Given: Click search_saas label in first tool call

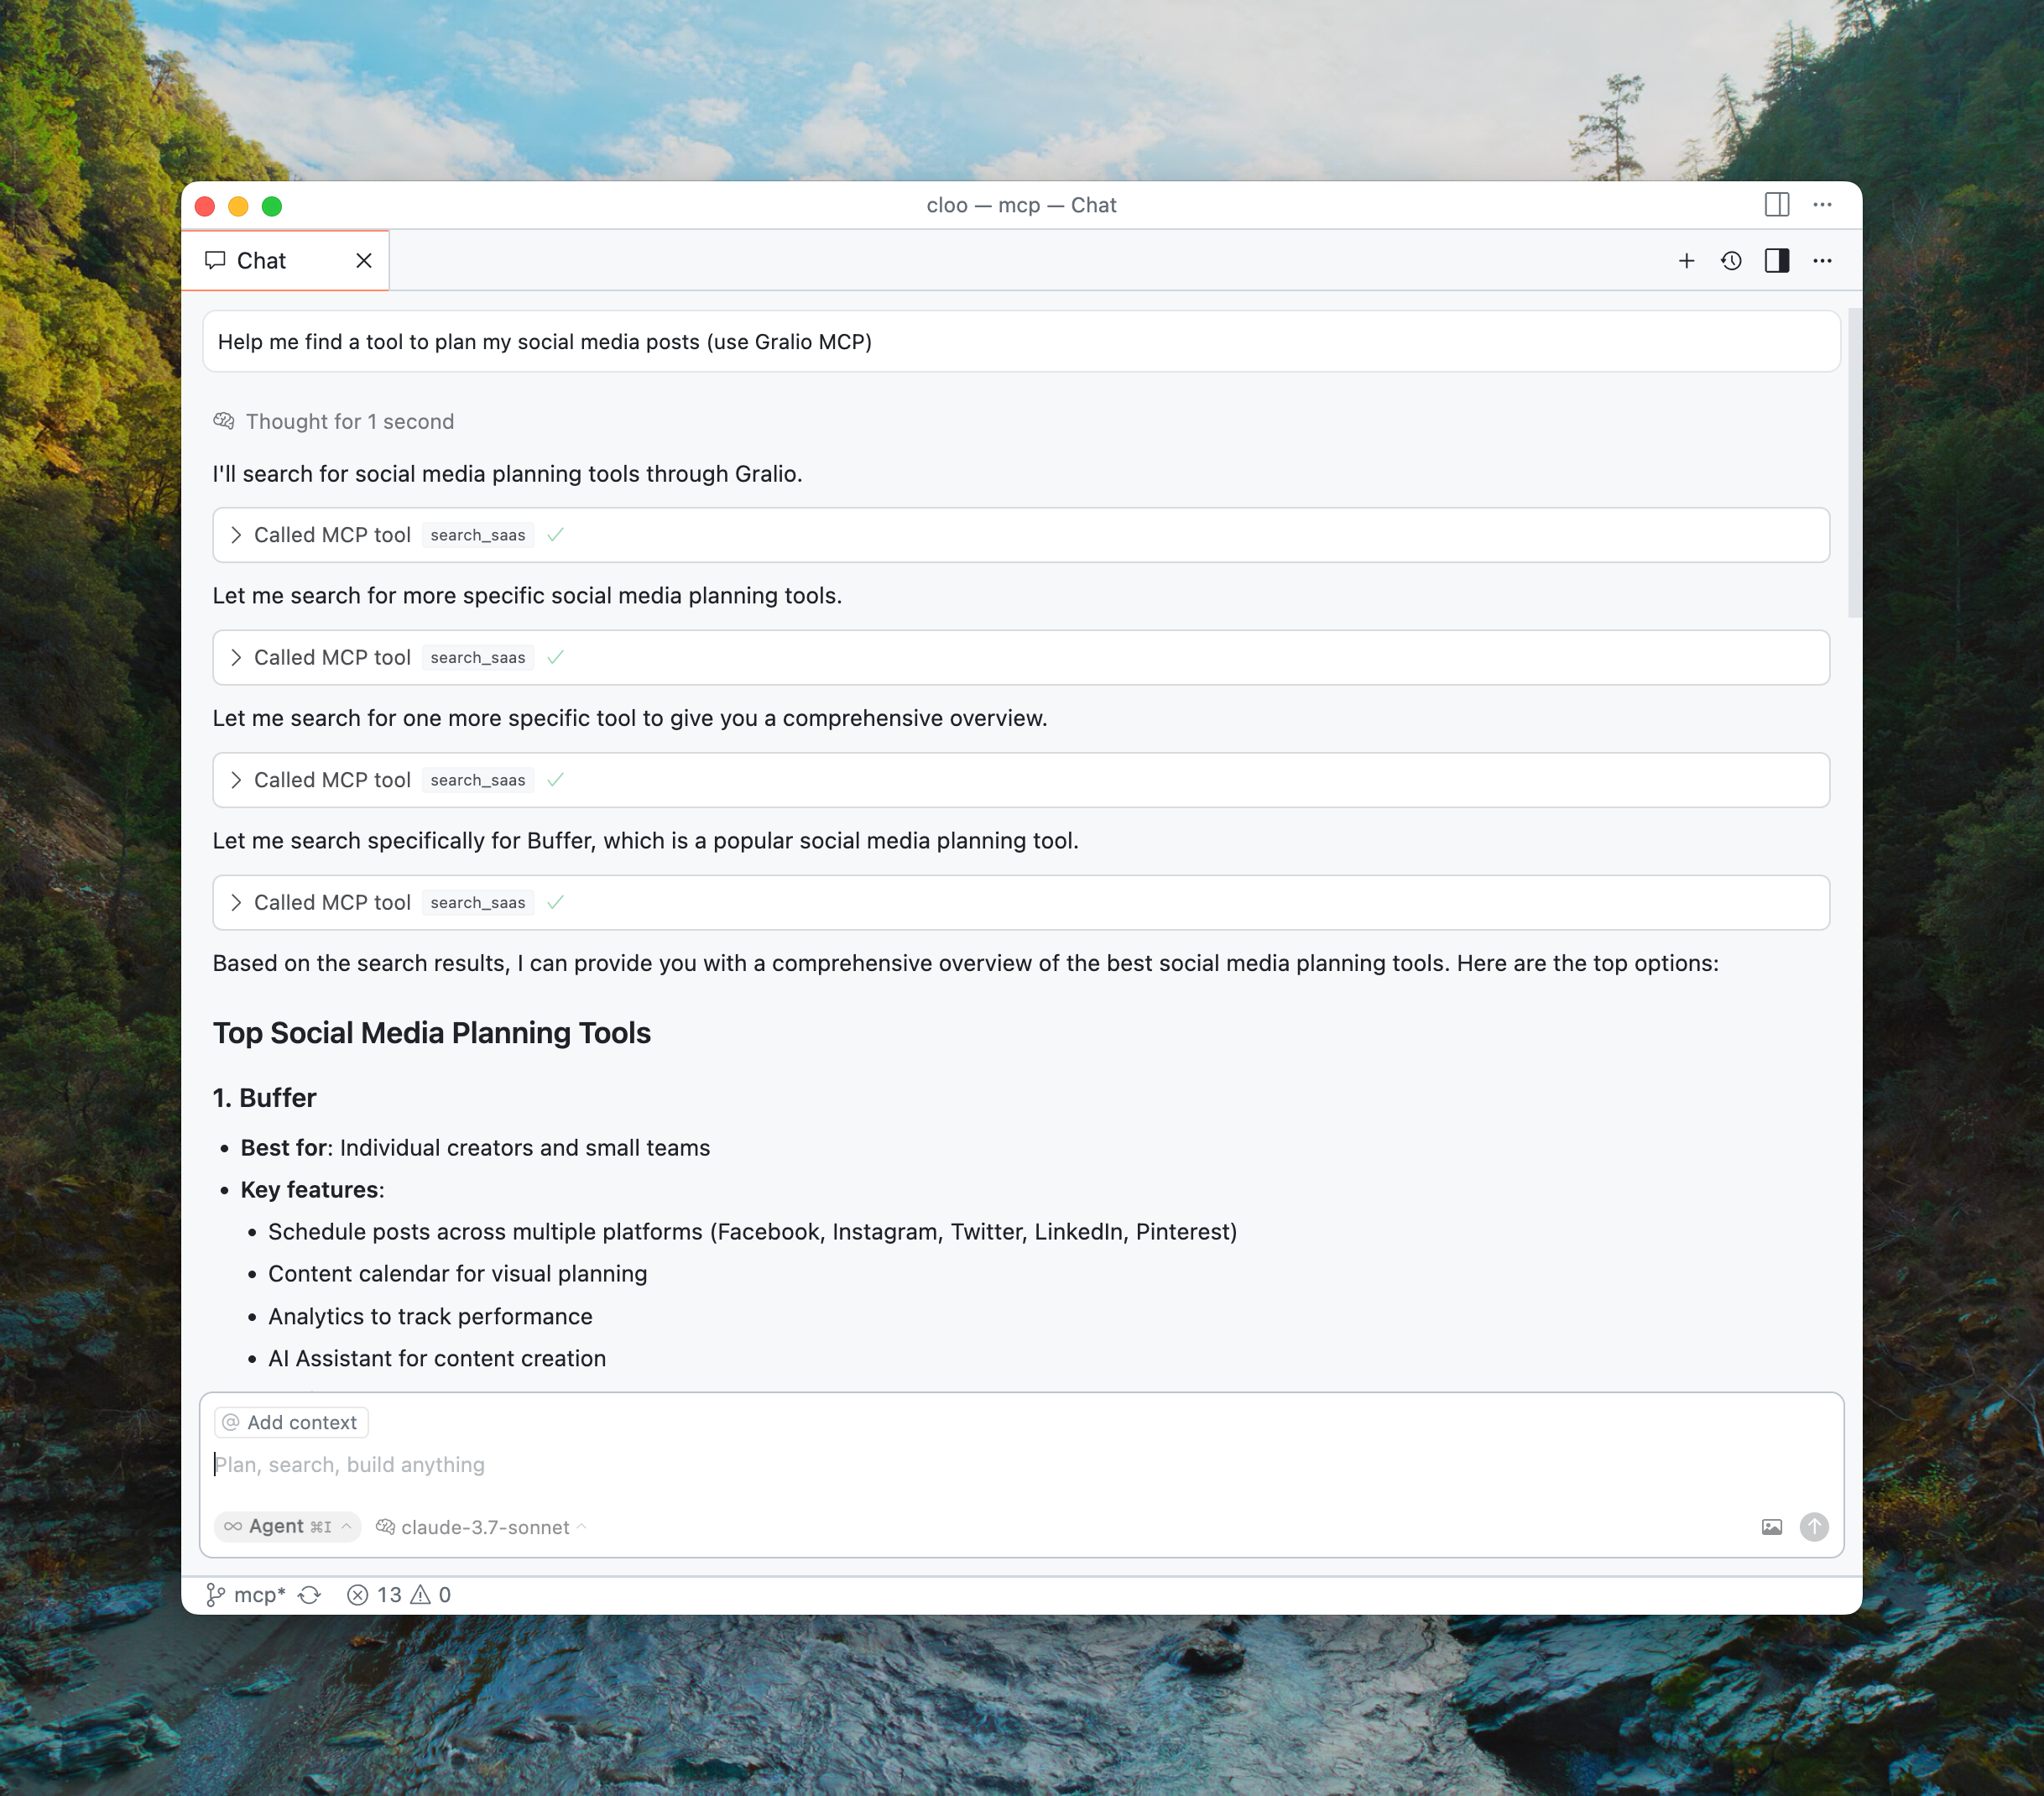Looking at the screenshot, I should tap(478, 535).
